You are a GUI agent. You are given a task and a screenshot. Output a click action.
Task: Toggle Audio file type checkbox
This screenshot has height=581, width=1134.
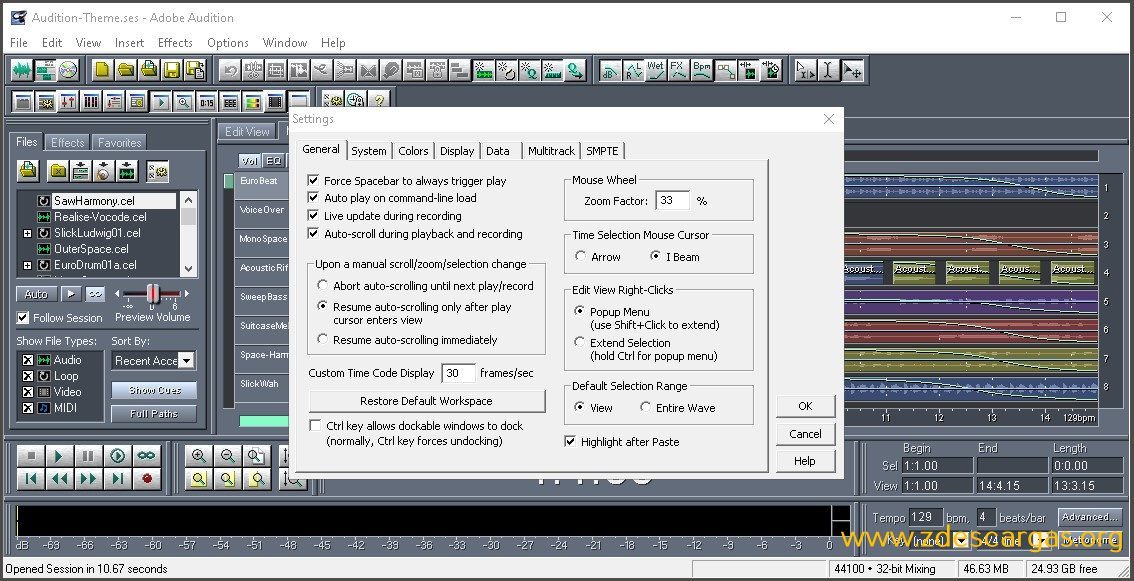point(27,360)
